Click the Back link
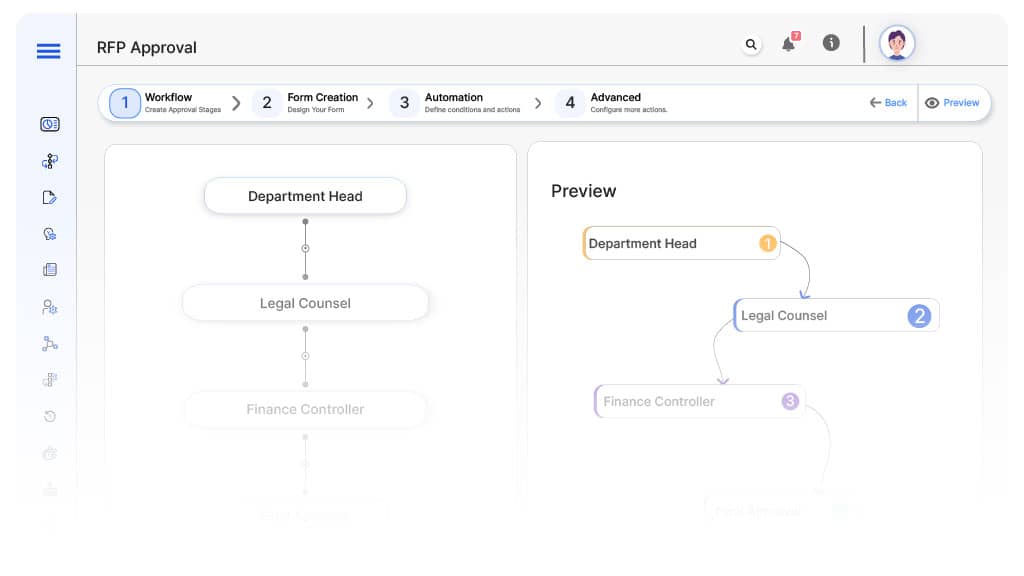 [888, 103]
